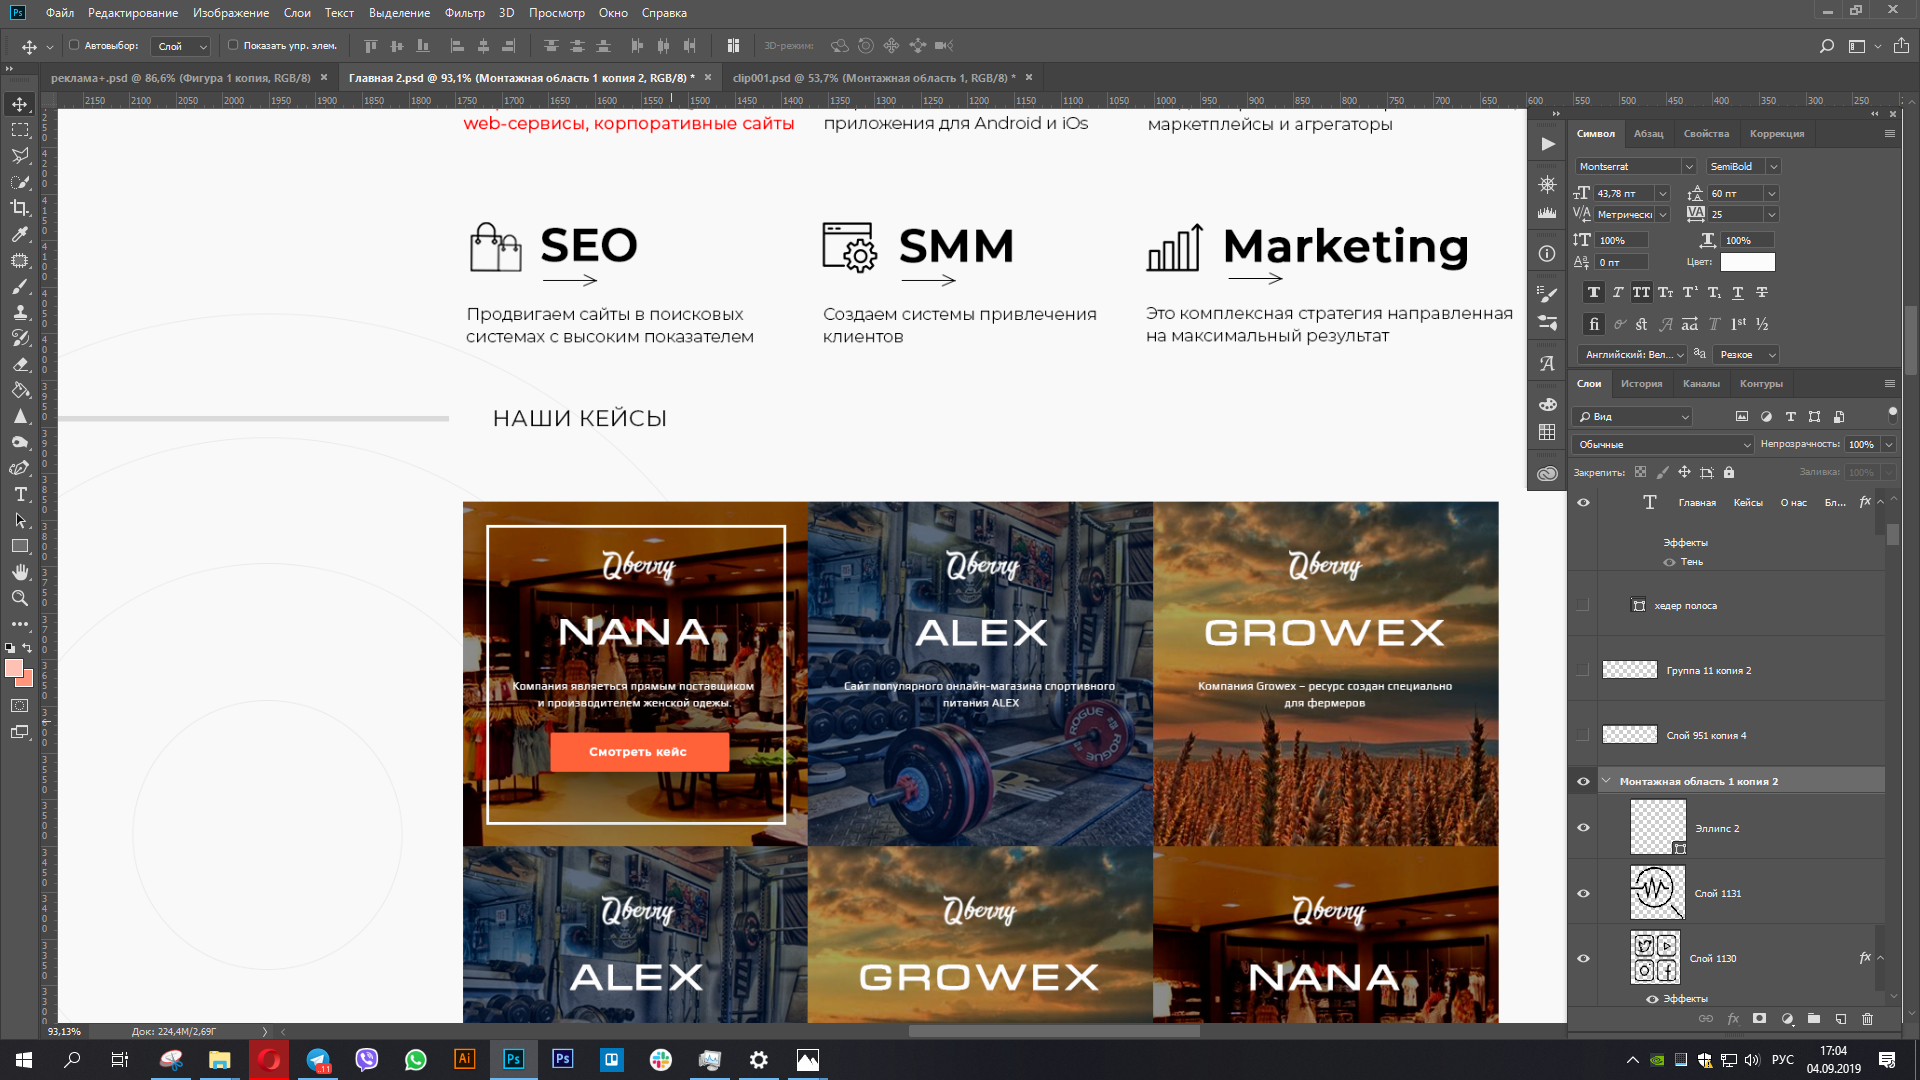Switch to the Абзац panel tab
The height and width of the screenshot is (1080, 1920).
(x=1648, y=134)
